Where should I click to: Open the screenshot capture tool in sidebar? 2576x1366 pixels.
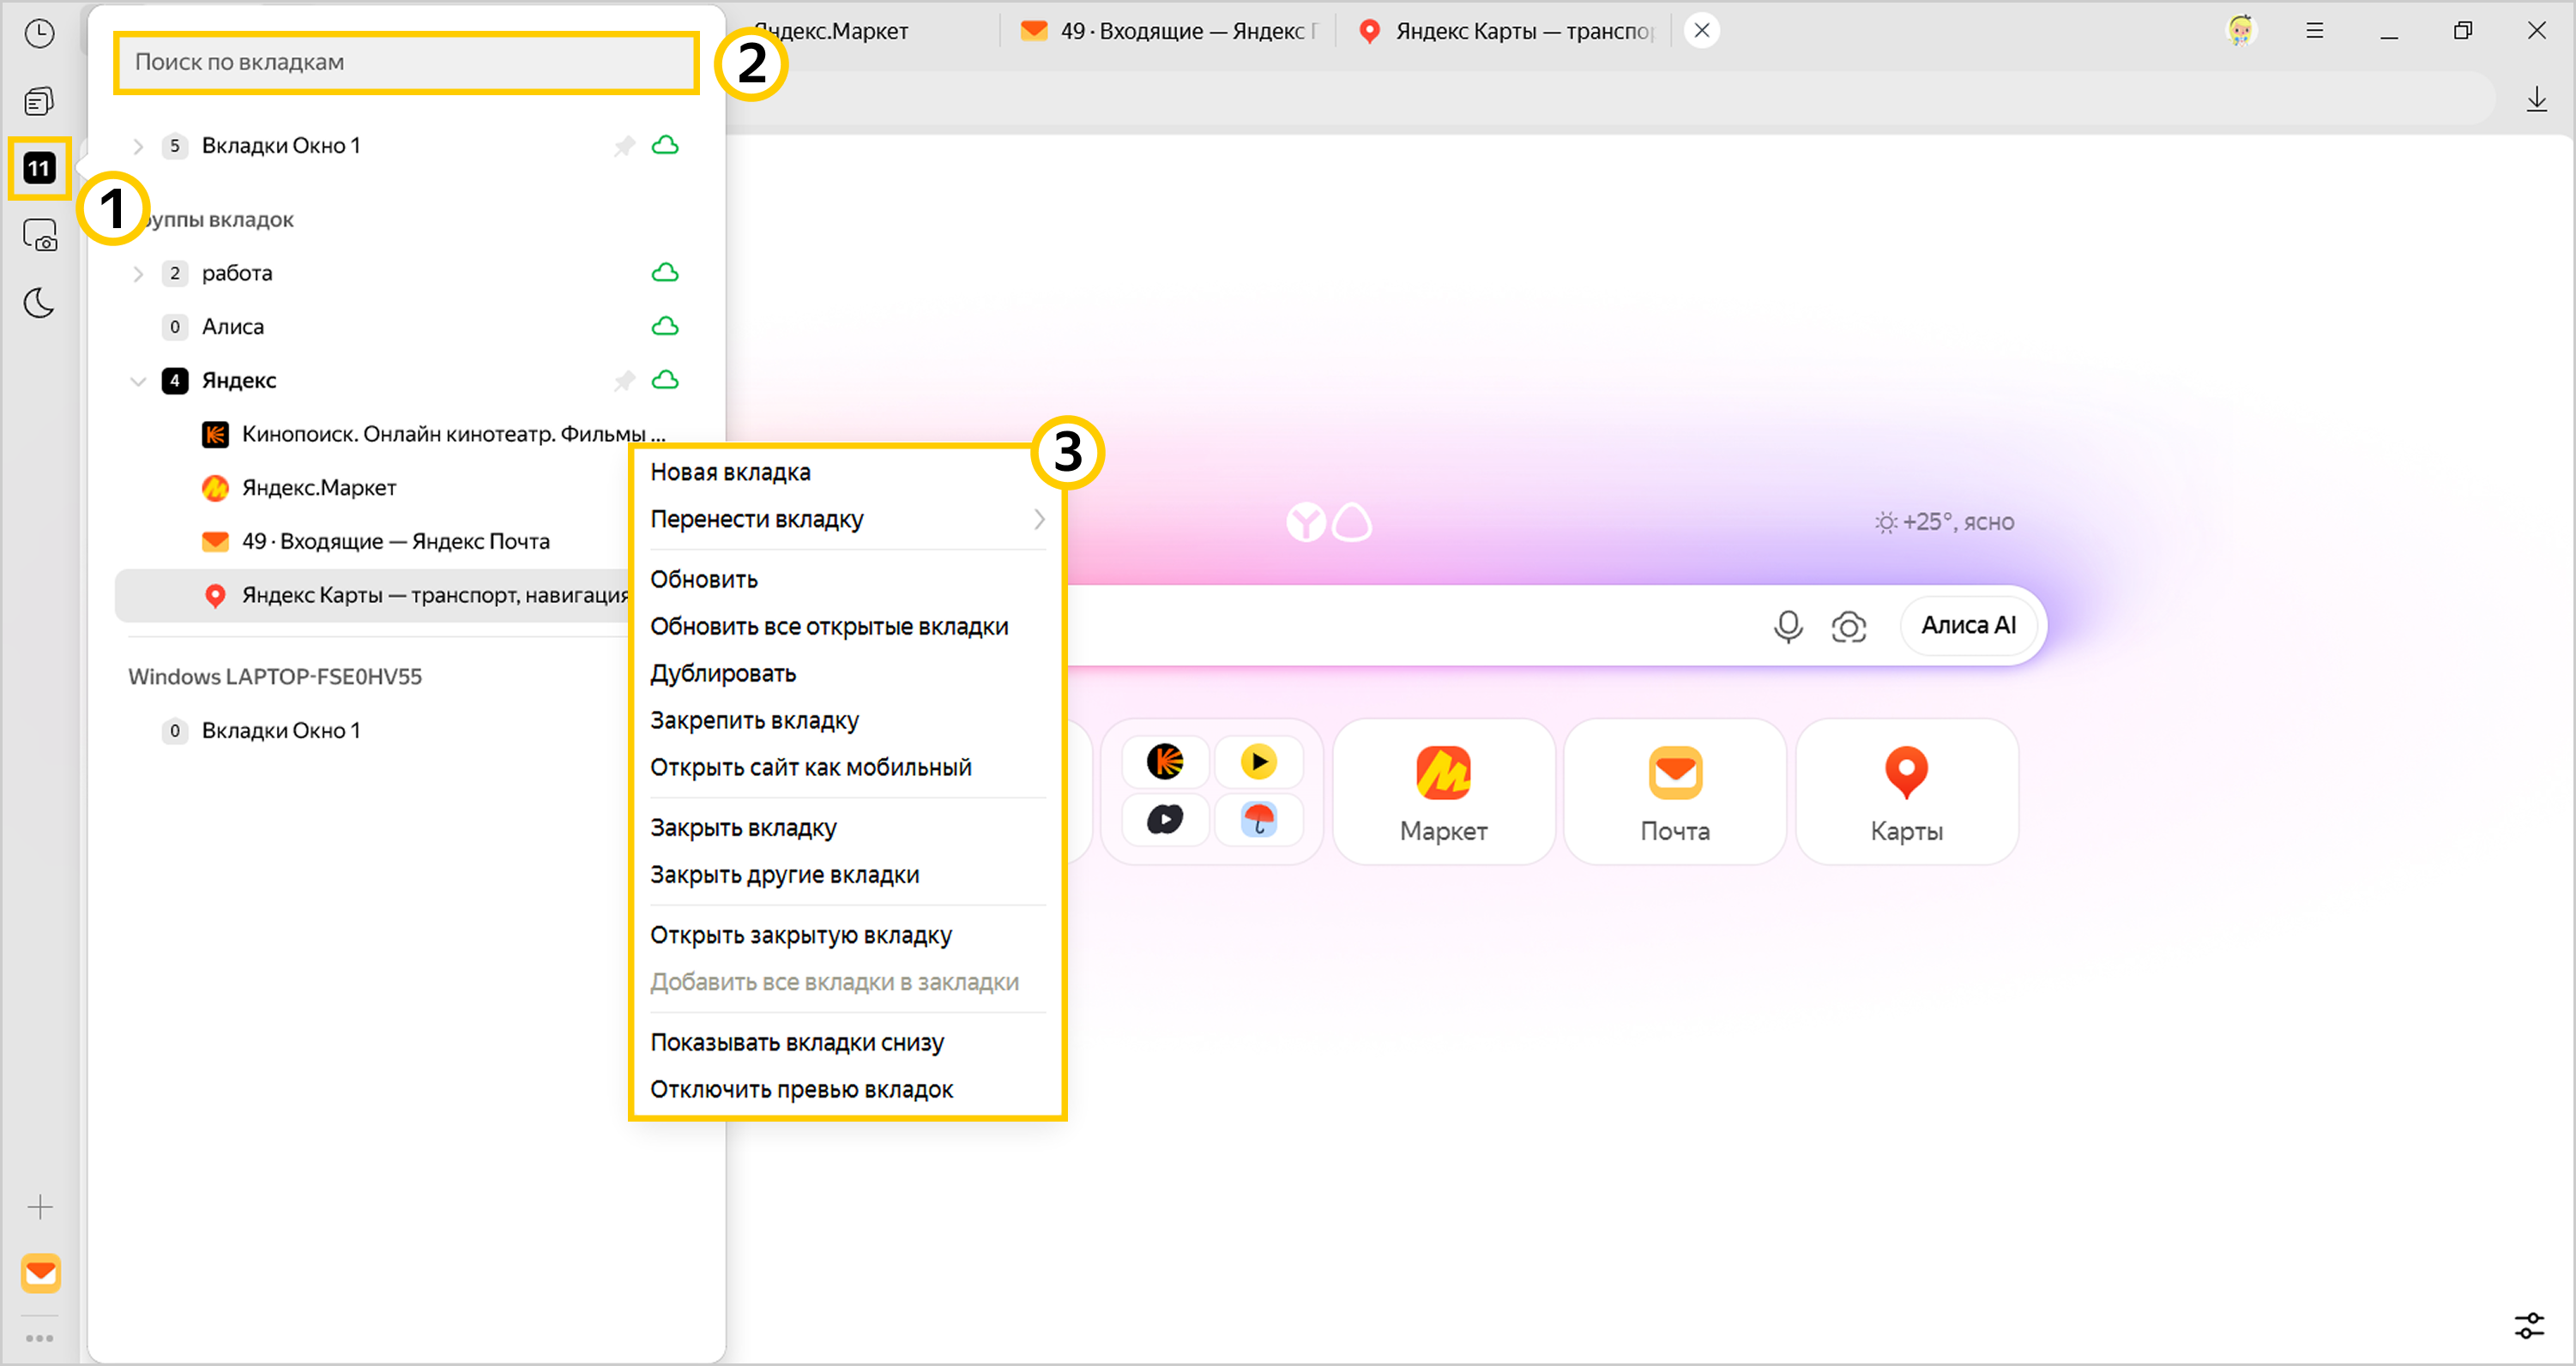[x=40, y=236]
